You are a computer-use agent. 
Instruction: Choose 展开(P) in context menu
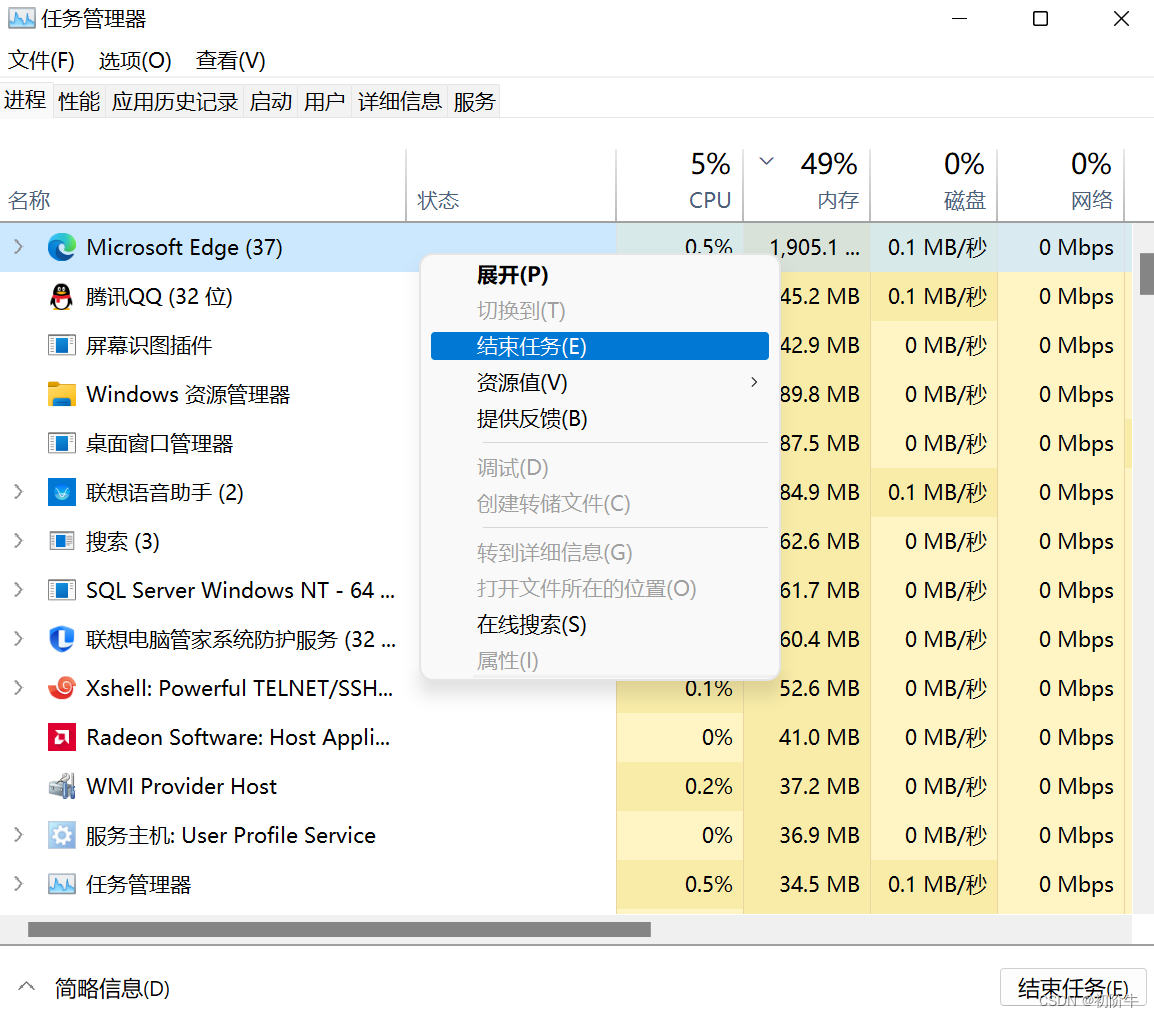tap(599, 275)
